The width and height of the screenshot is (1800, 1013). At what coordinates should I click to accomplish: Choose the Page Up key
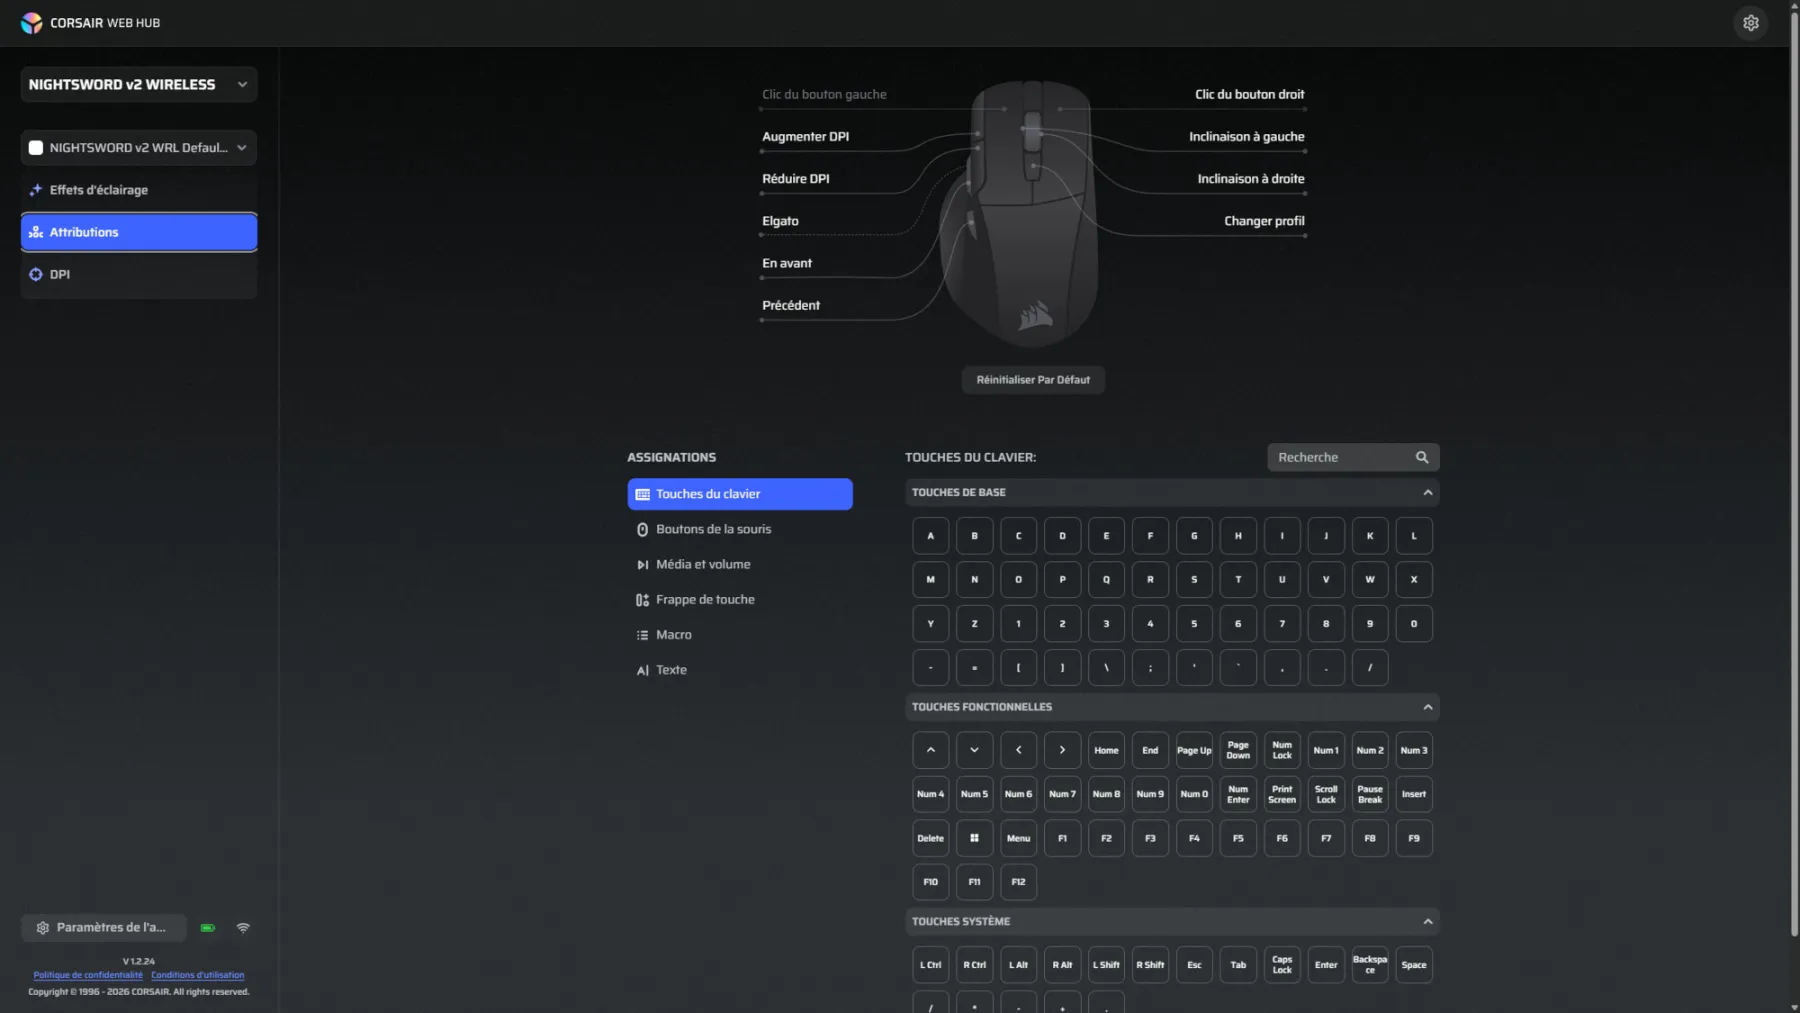coord(1194,750)
